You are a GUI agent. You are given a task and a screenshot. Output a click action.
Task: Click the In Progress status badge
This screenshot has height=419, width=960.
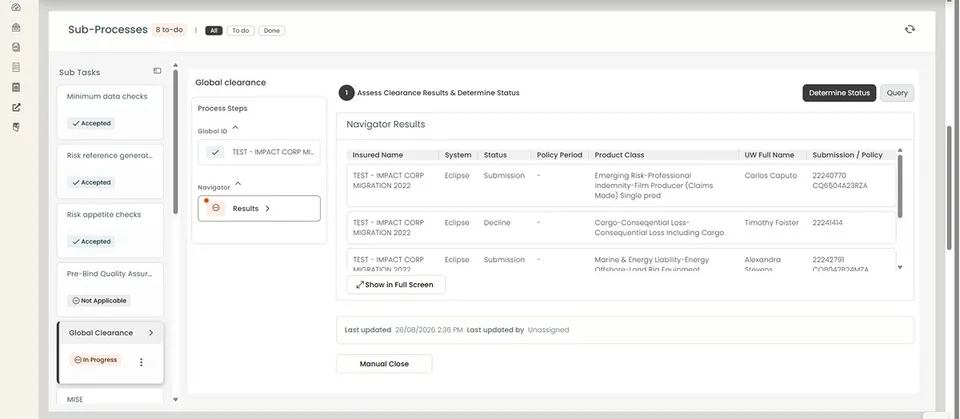tap(96, 360)
